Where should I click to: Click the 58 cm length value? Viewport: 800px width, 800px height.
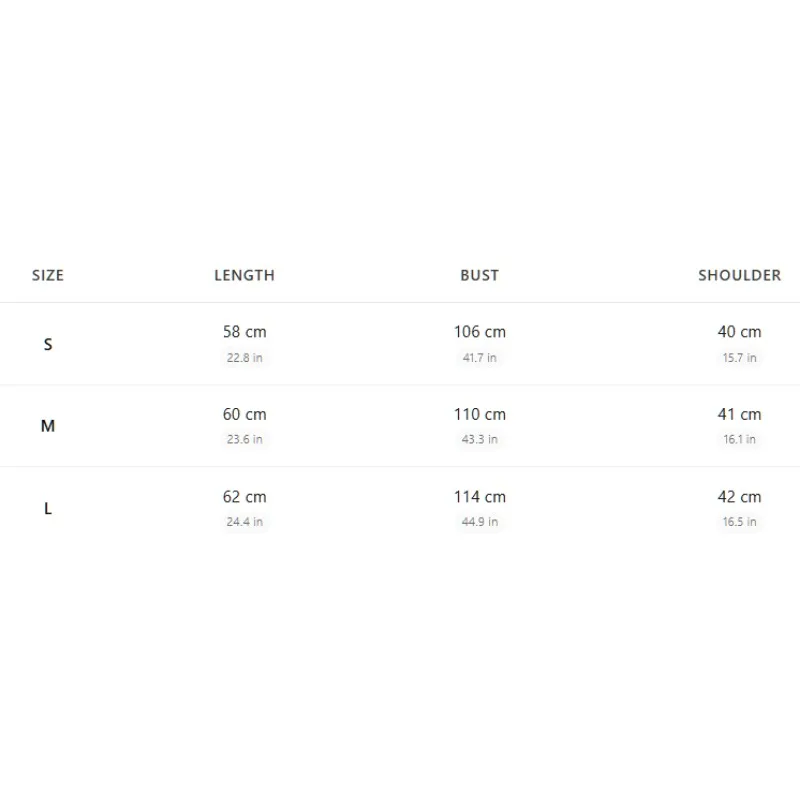pos(244,332)
